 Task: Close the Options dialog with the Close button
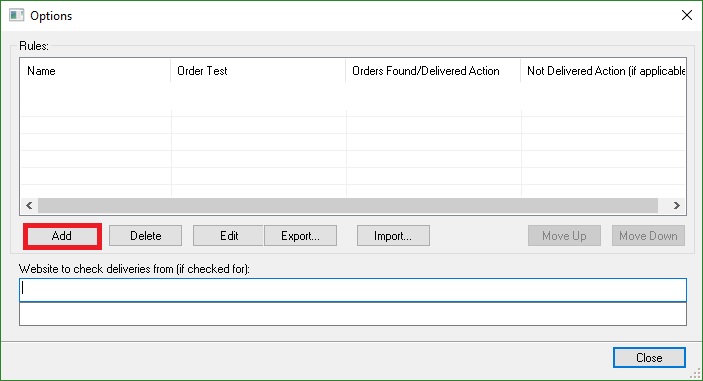(649, 358)
